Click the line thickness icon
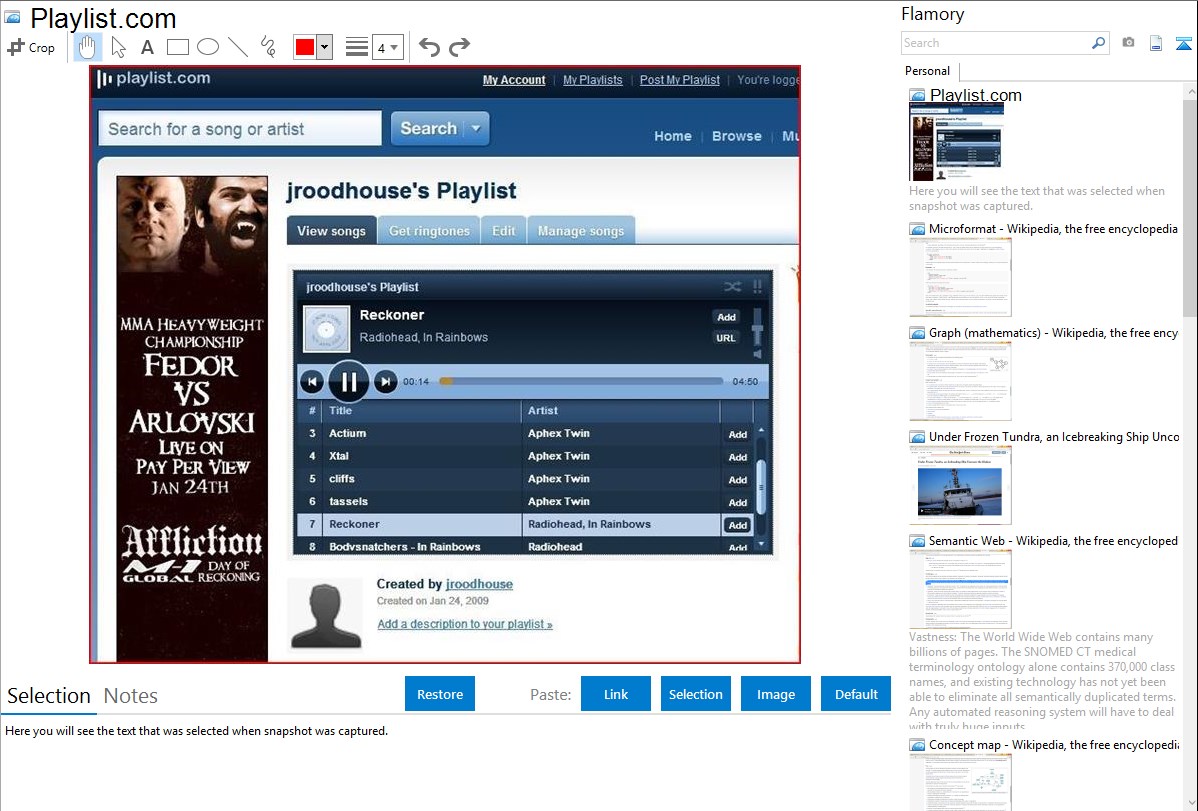1198x811 pixels. tap(356, 47)
